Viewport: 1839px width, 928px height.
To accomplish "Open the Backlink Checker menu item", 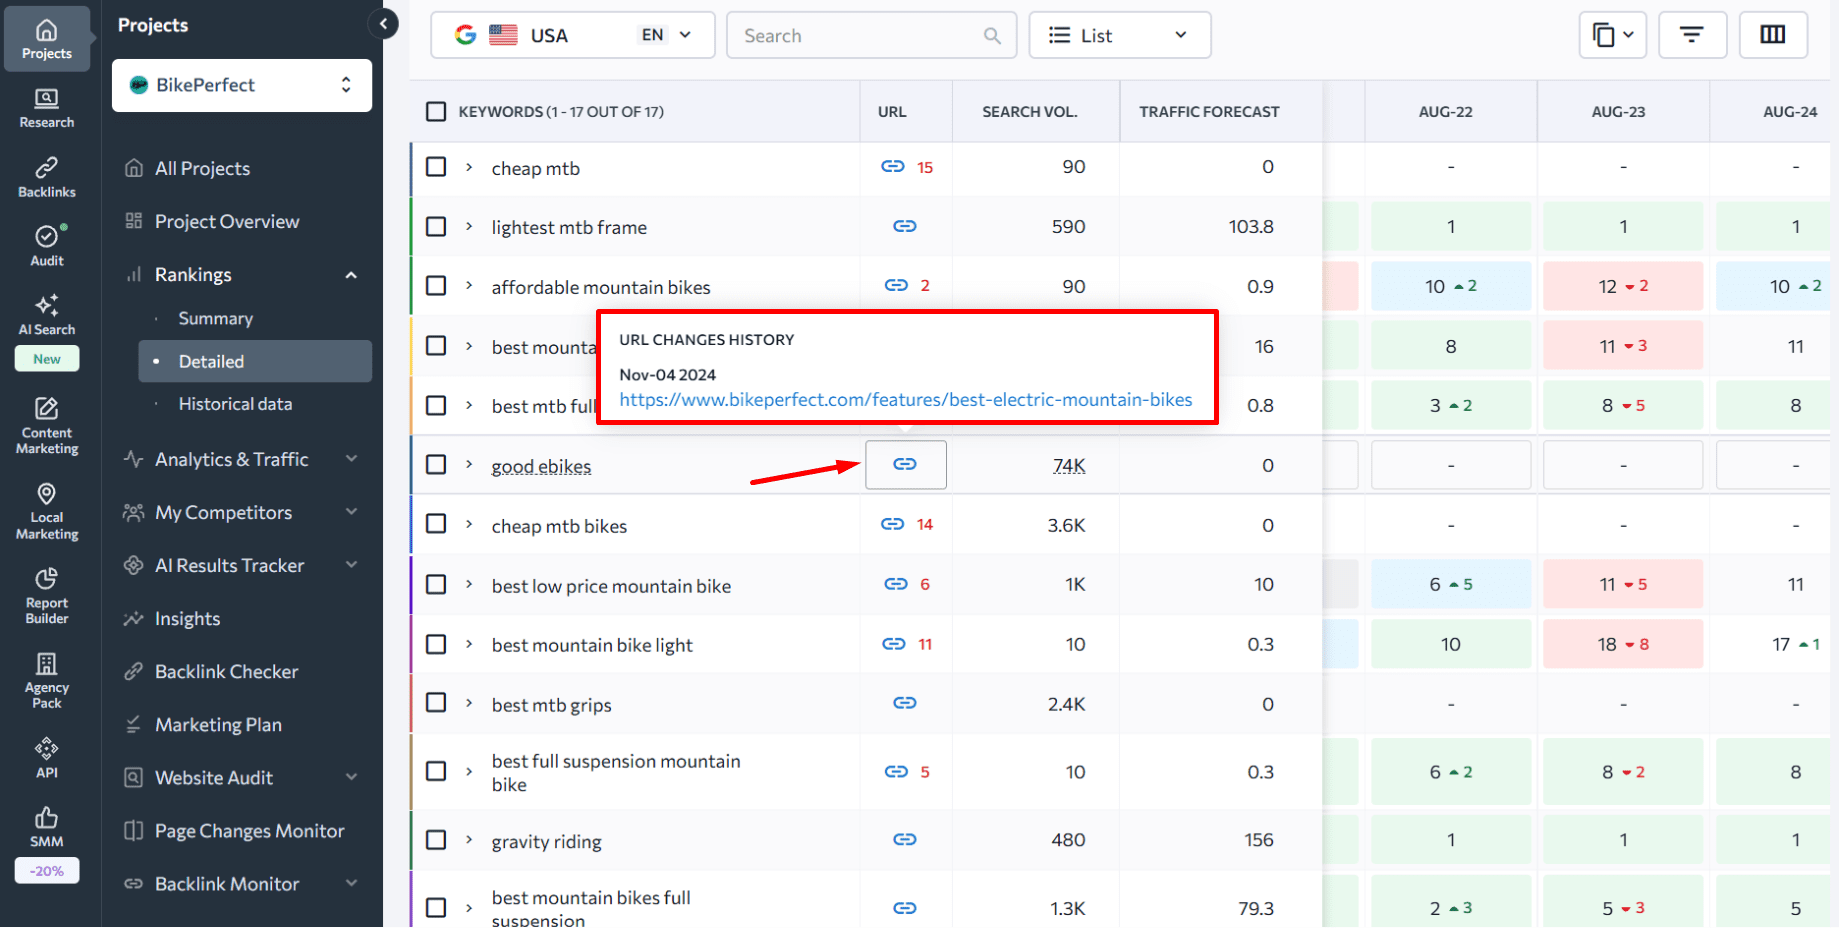I will tap(226, 672).
